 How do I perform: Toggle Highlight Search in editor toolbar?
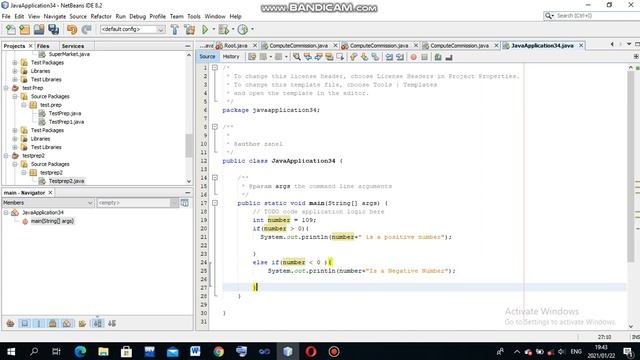[x=329, y=57]
